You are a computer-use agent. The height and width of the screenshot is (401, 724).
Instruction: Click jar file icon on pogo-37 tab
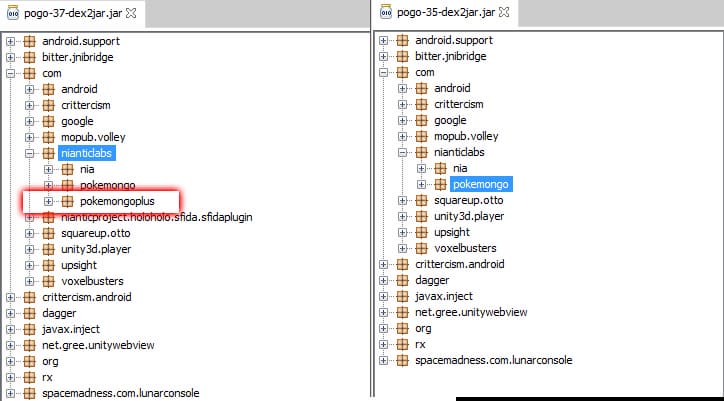(13, 12)
